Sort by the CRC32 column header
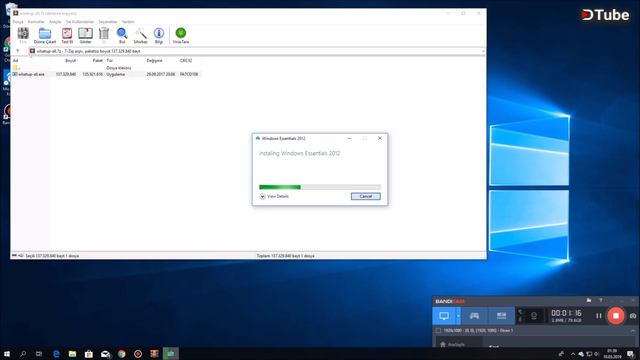This screenshot has width=640, height=360. click(x=189, y=60)
